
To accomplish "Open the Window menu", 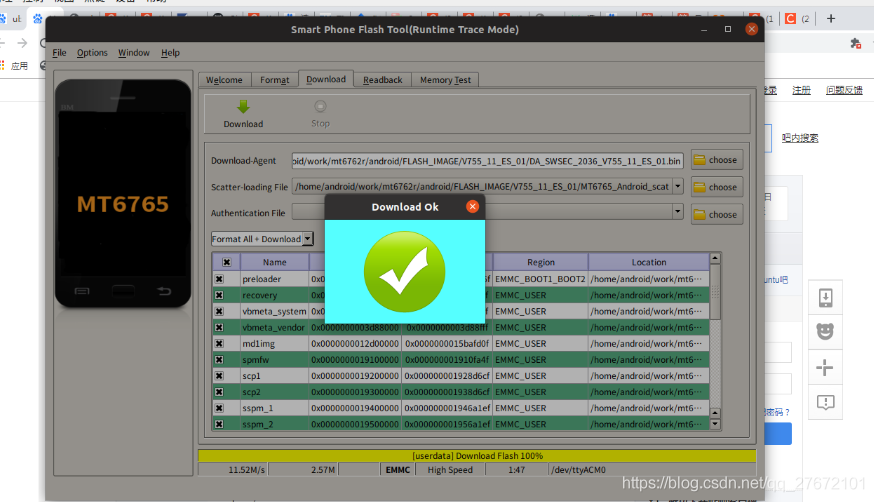I will (134, 52).
